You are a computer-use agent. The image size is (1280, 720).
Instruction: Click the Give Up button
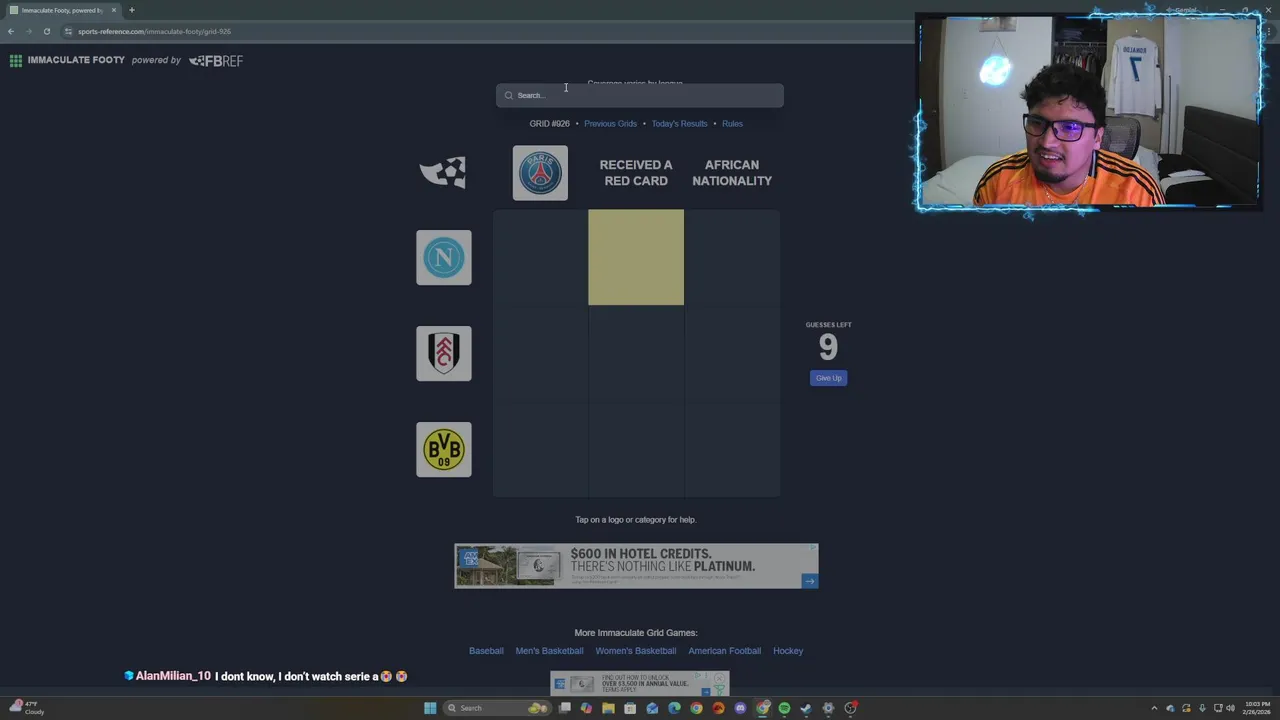pyautogui.click(x=828, y=378)
